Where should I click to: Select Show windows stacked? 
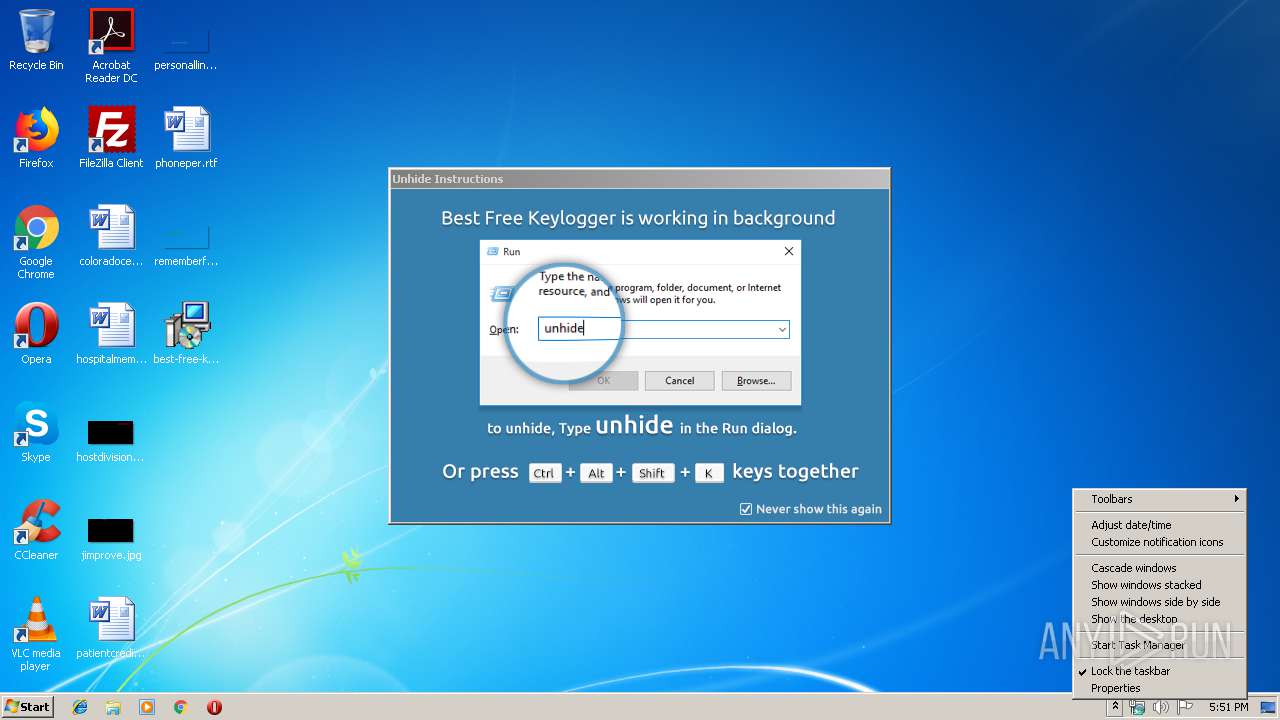1160,585
